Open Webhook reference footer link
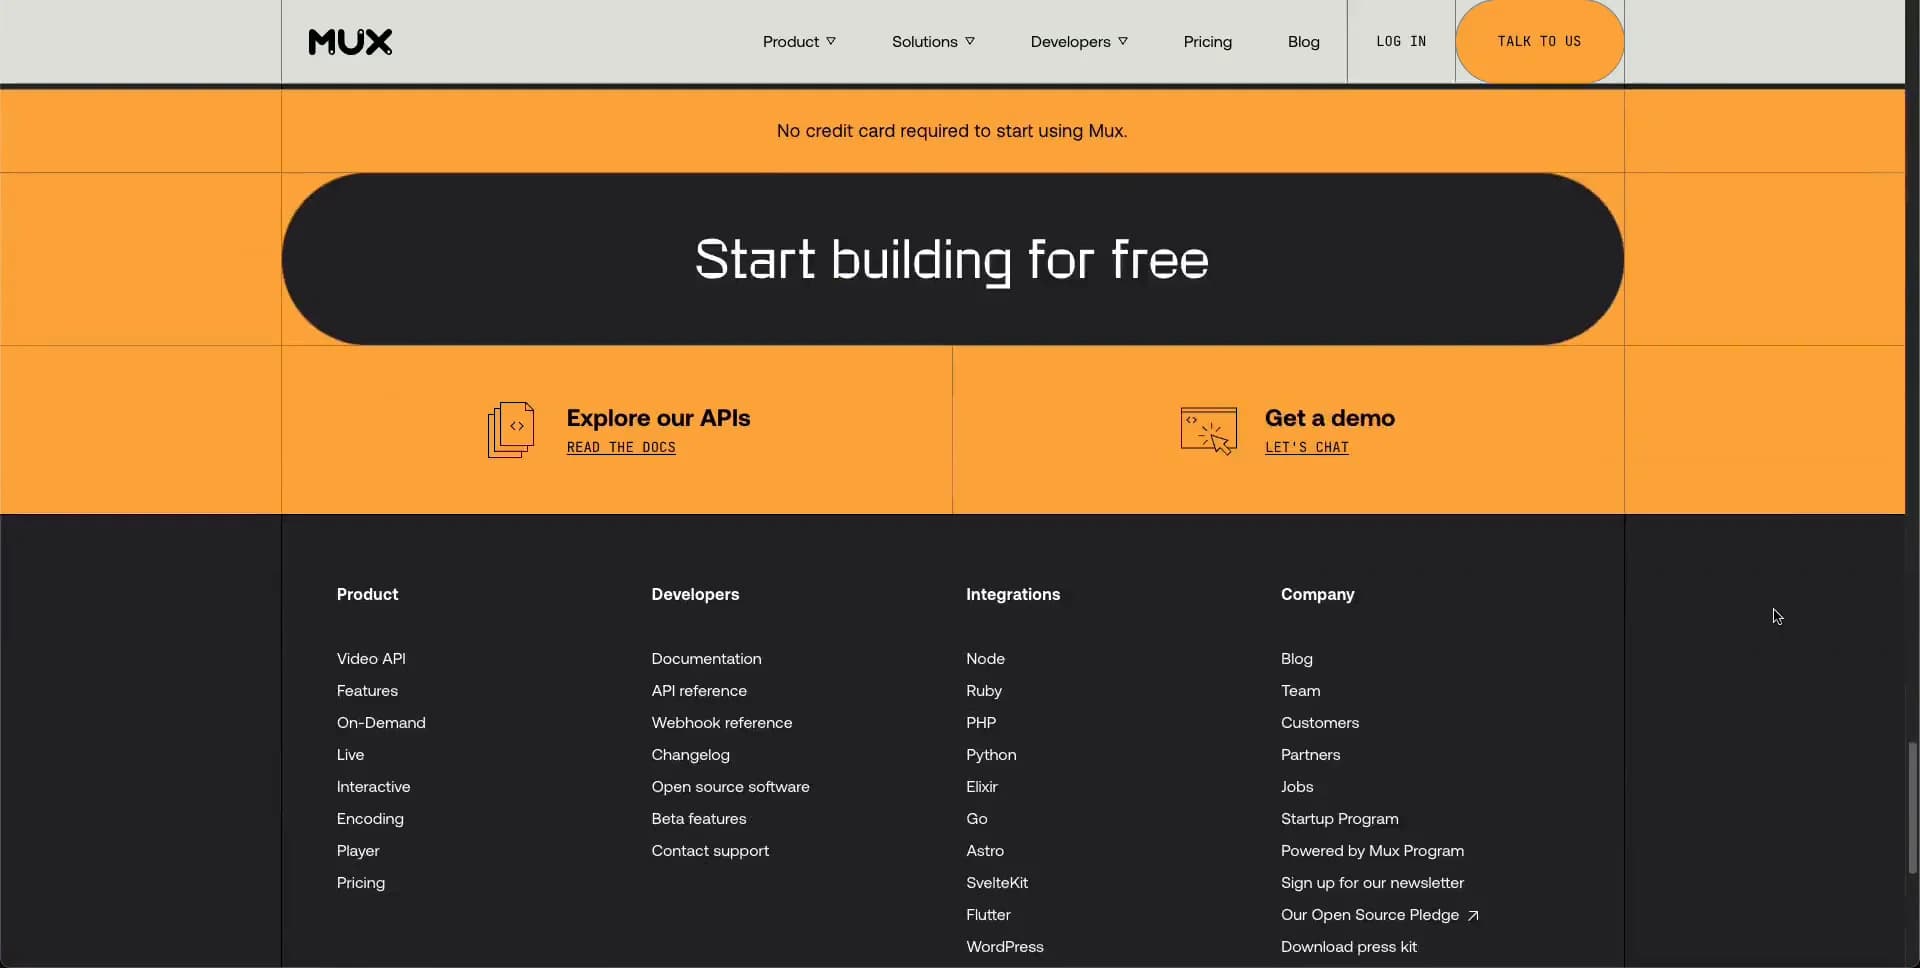Image resolution: width=1920 pixels, height=968 pixels. pyautogui.click(x=721, y=723)
